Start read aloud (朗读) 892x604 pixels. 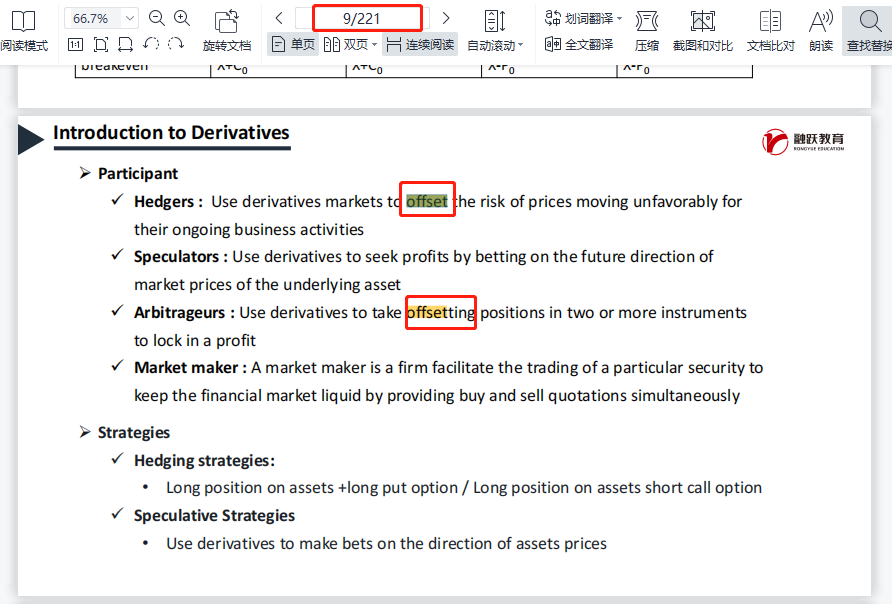pos(821,30)
